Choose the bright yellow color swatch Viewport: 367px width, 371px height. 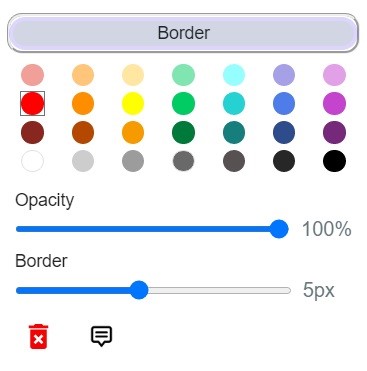[133, 104]
